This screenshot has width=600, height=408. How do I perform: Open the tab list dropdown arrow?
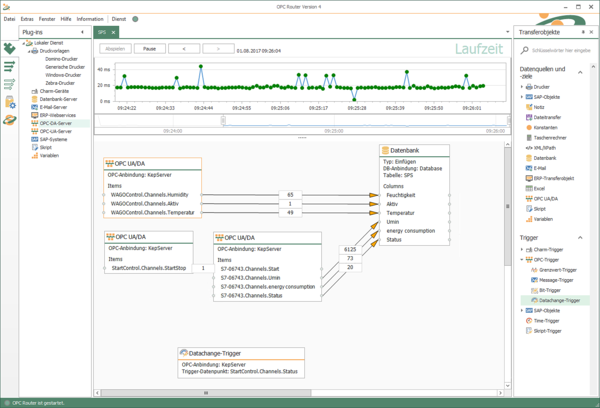(508, 32)
